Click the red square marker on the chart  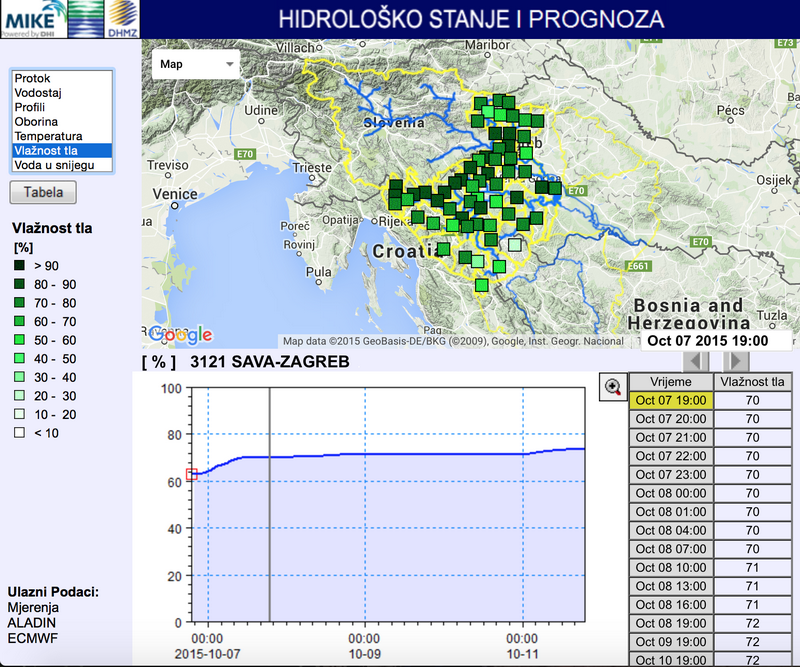click(193, 475)
